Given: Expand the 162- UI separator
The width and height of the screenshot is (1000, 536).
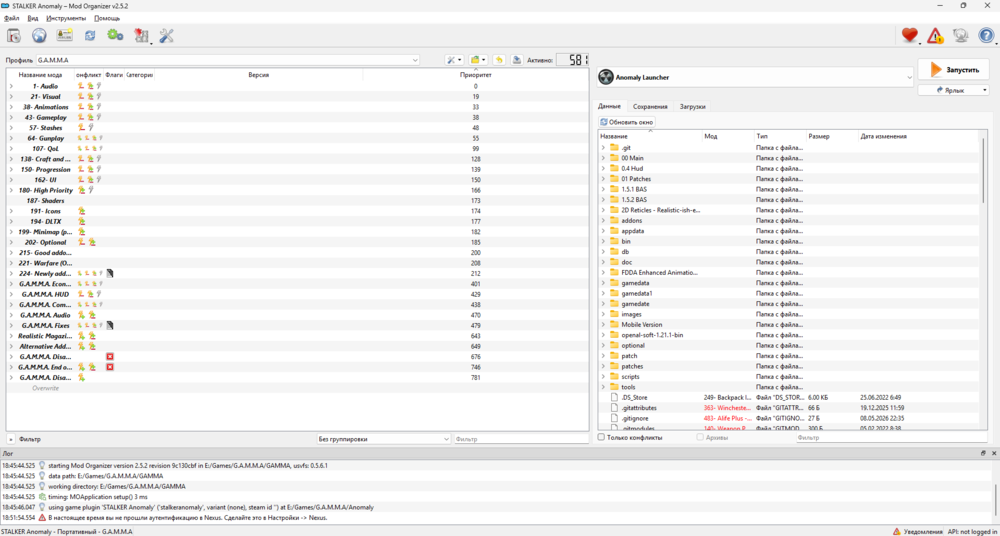Looking at the screenshot, I should click(11, 180).
